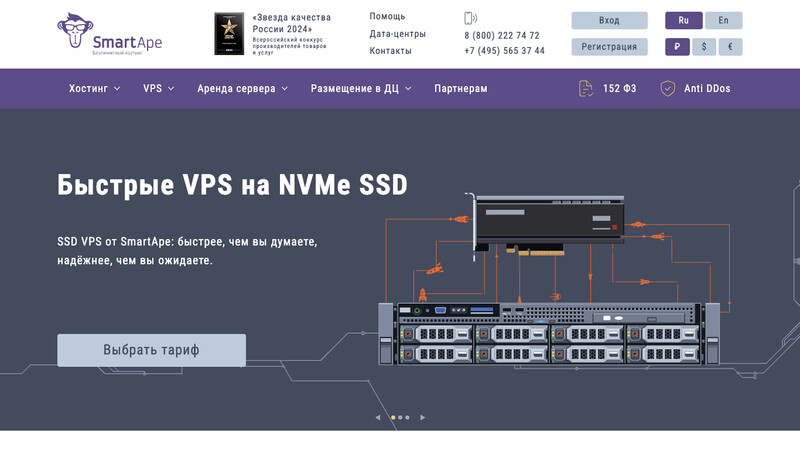Click the phone icon above the numbers
800x450 pixels.
pyautogui.click(x=471, y=18)
